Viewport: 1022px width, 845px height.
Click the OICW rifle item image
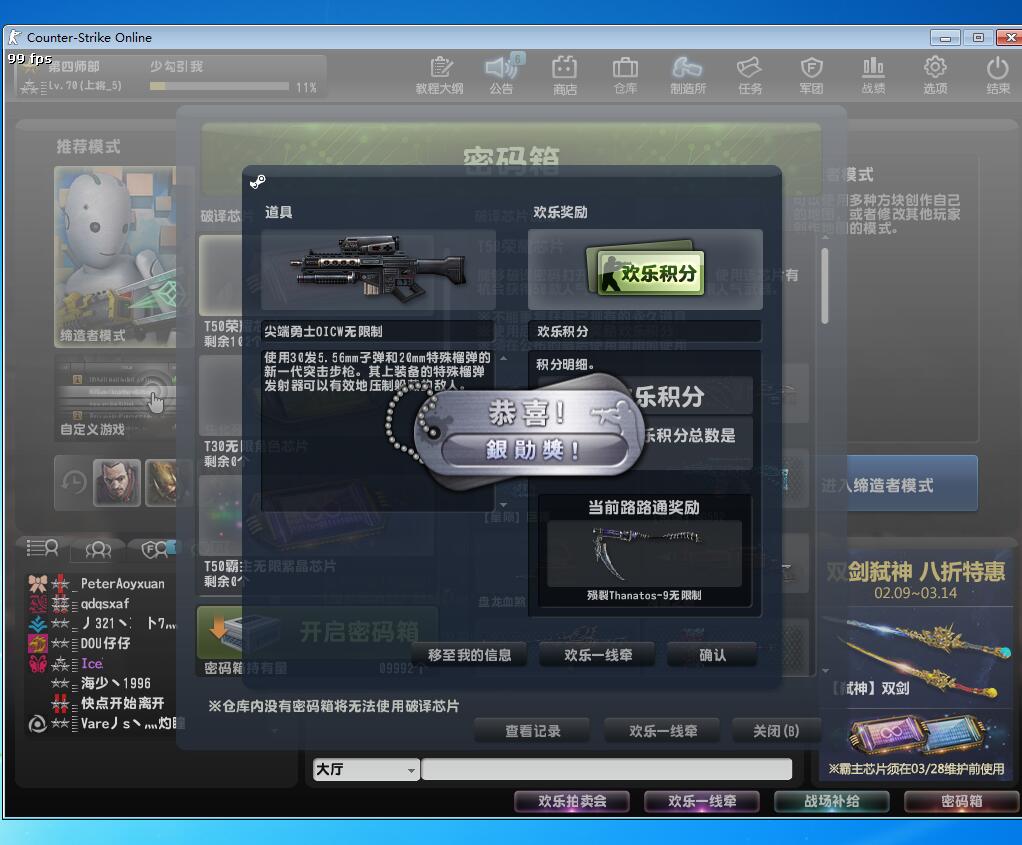(x=378, y=269)
